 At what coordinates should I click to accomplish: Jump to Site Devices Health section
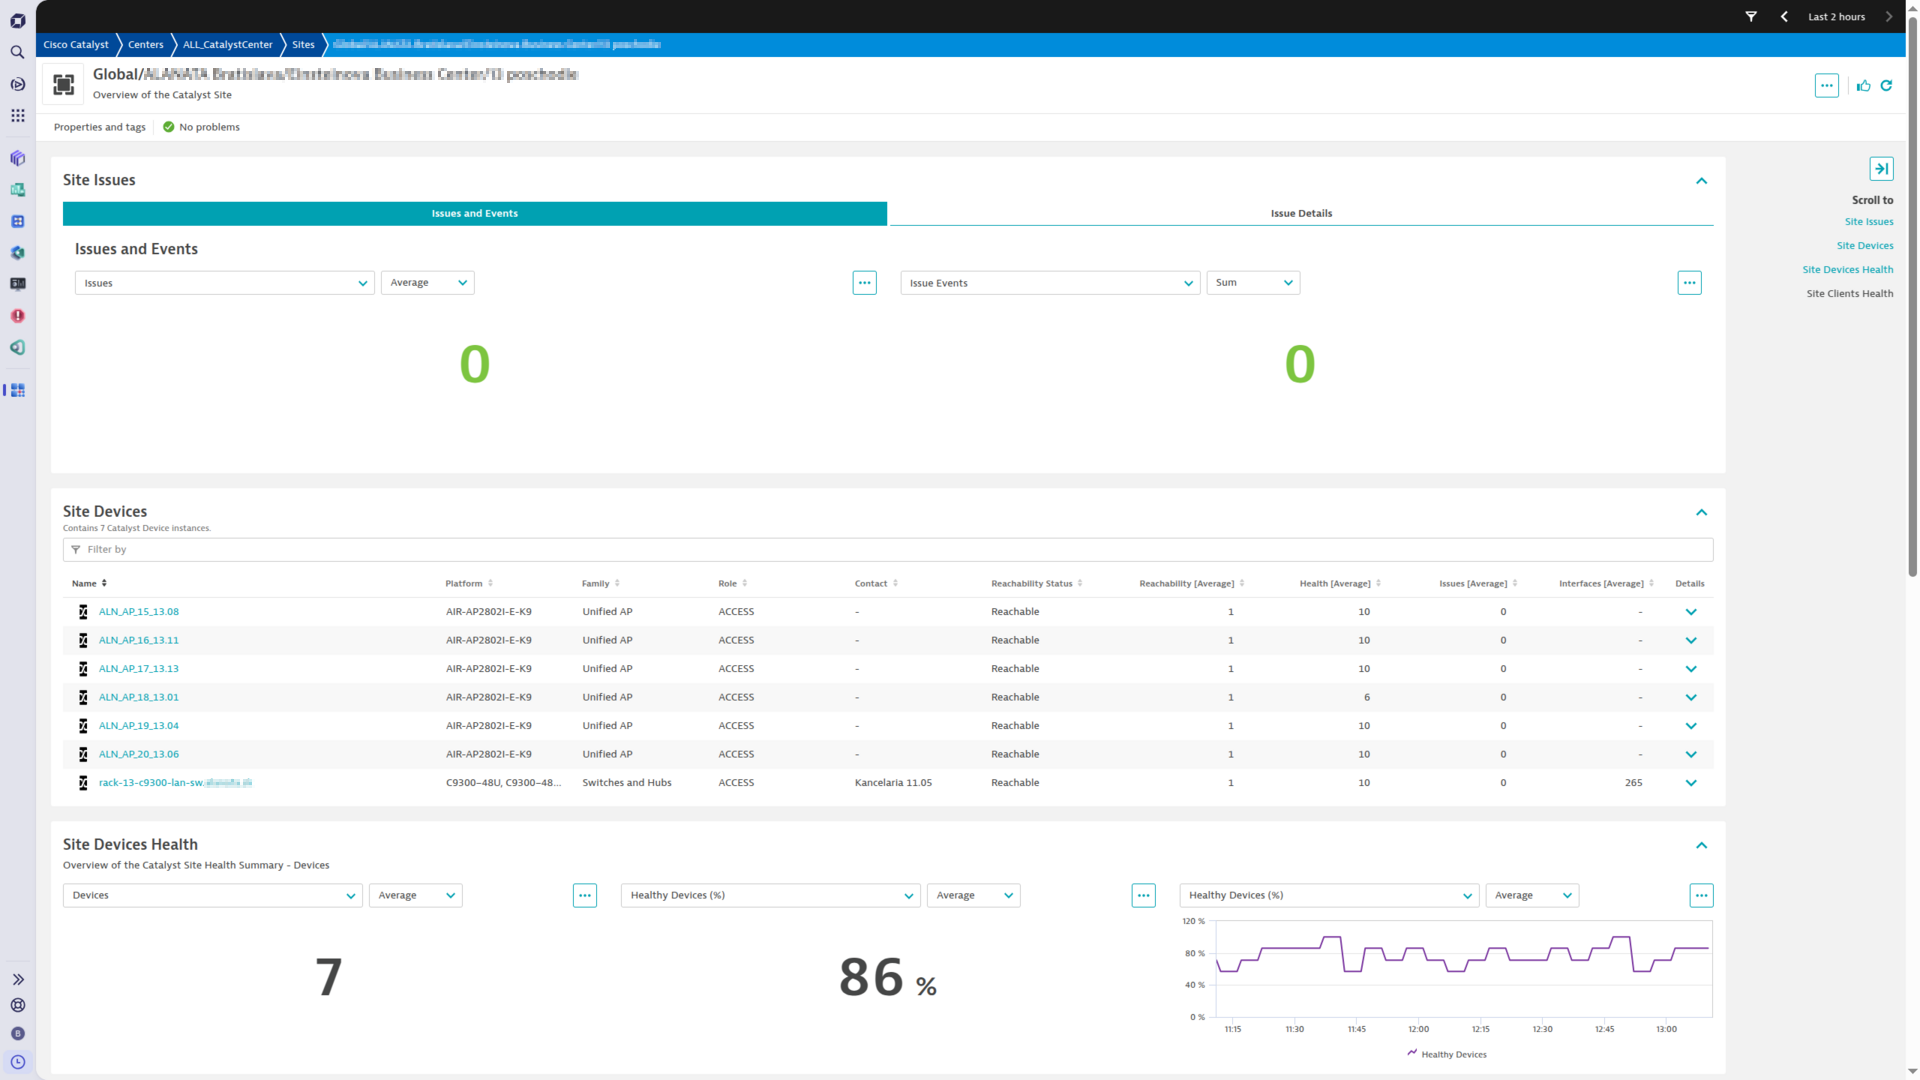(x=1847, y=270)
